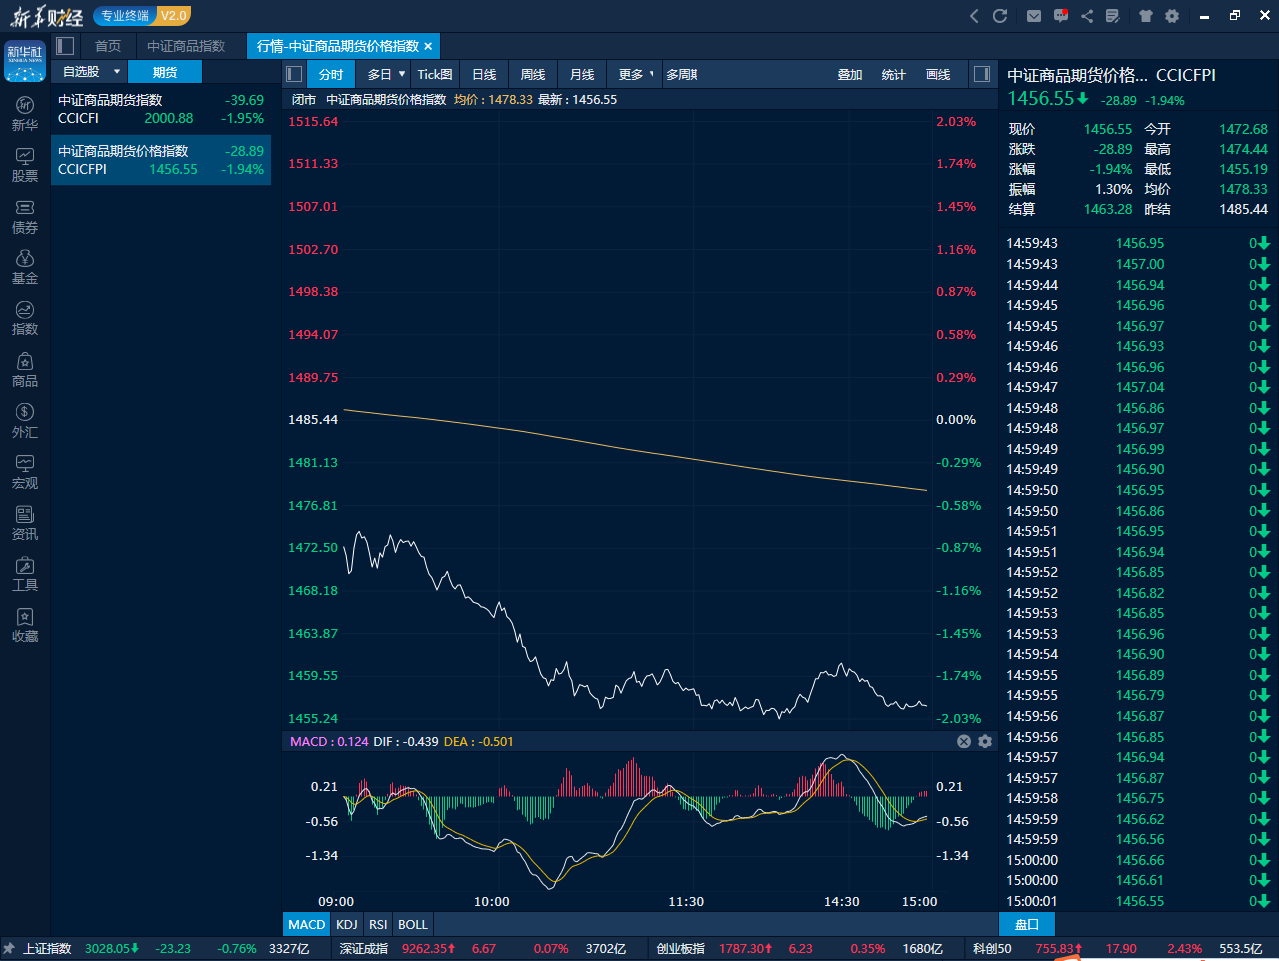Viewport: 1279px width, 961px height.
Task: Toggle the right quote panel visibility
Action: [982, 74]
